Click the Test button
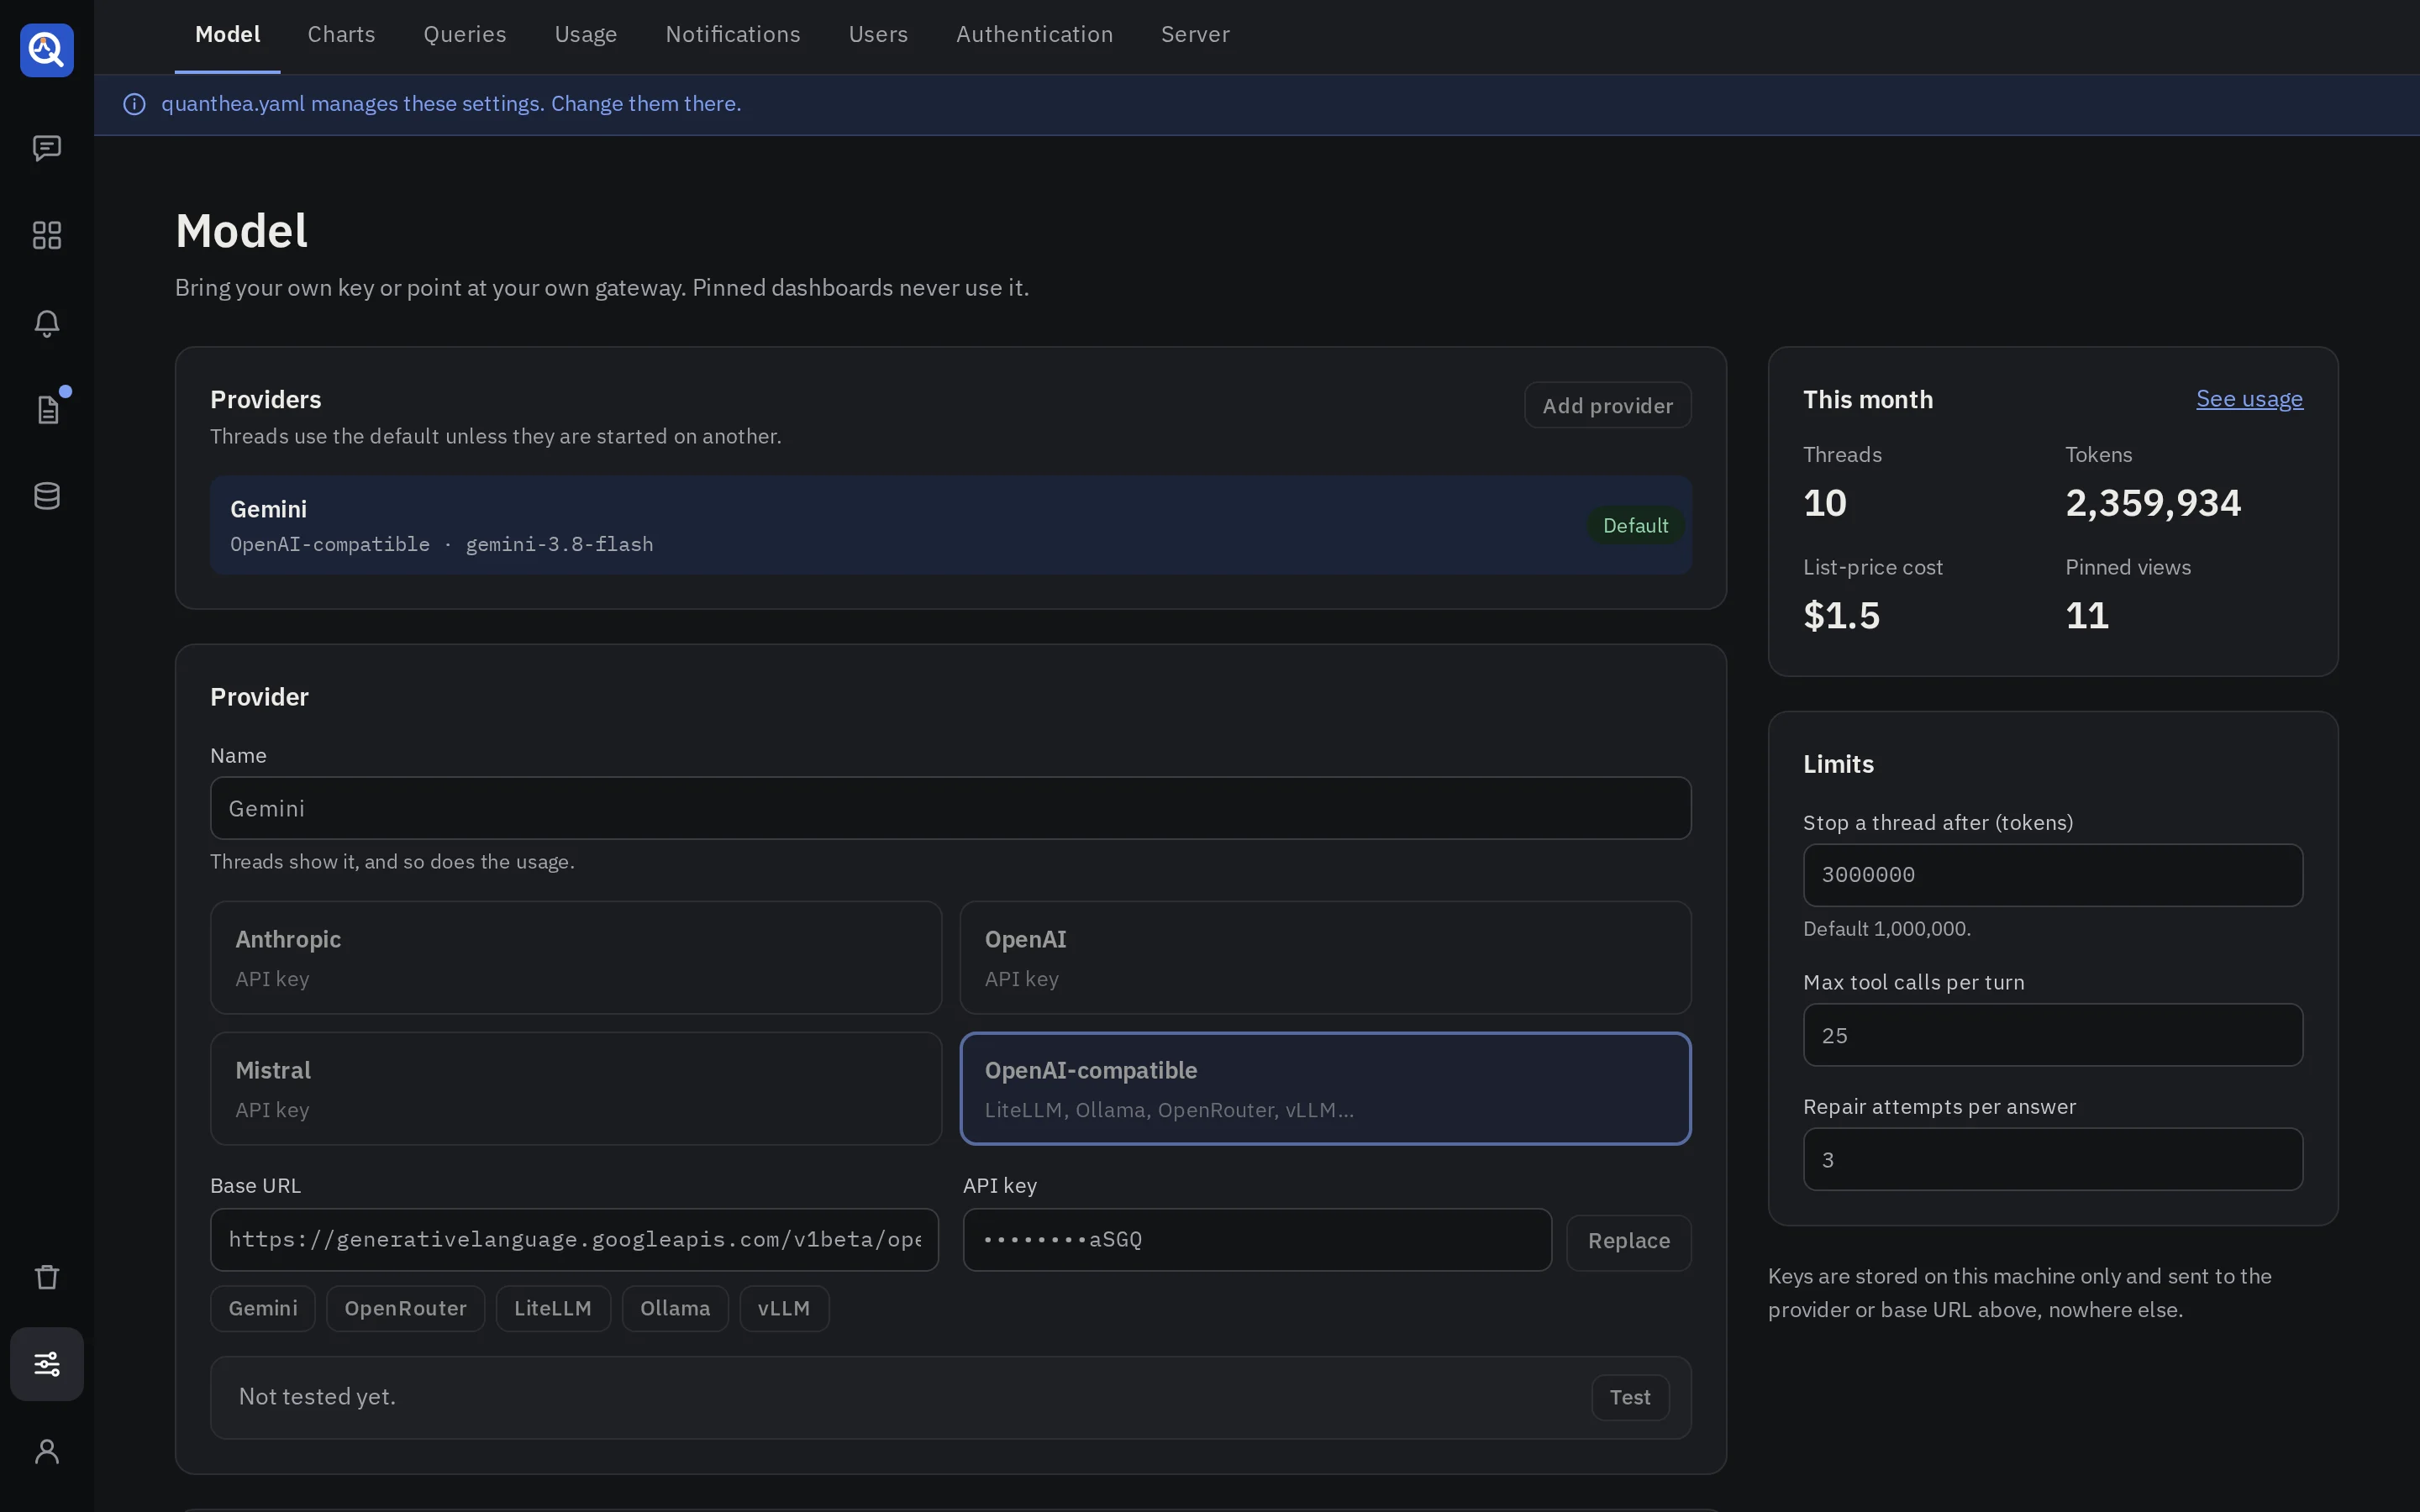This screenshot has width=2420, height=1512. 1630,1397
